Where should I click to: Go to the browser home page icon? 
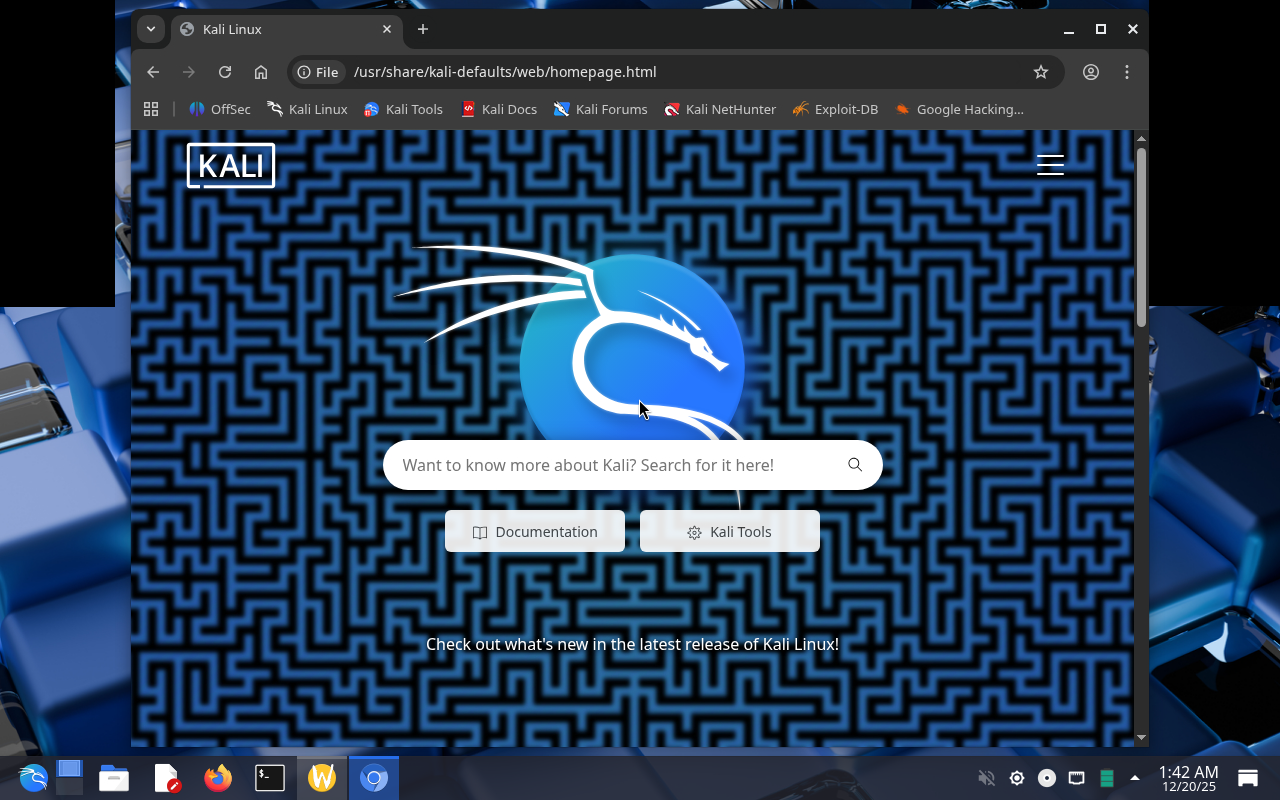[x=261, y=72]
